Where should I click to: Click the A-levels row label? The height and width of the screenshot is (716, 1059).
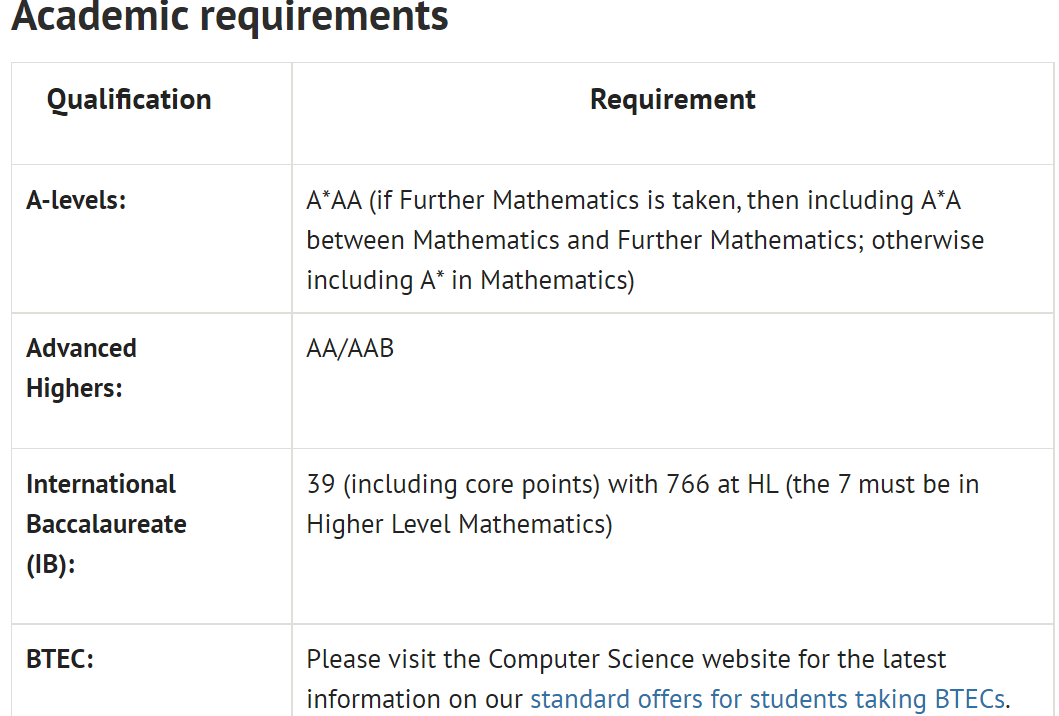[76, 201]
